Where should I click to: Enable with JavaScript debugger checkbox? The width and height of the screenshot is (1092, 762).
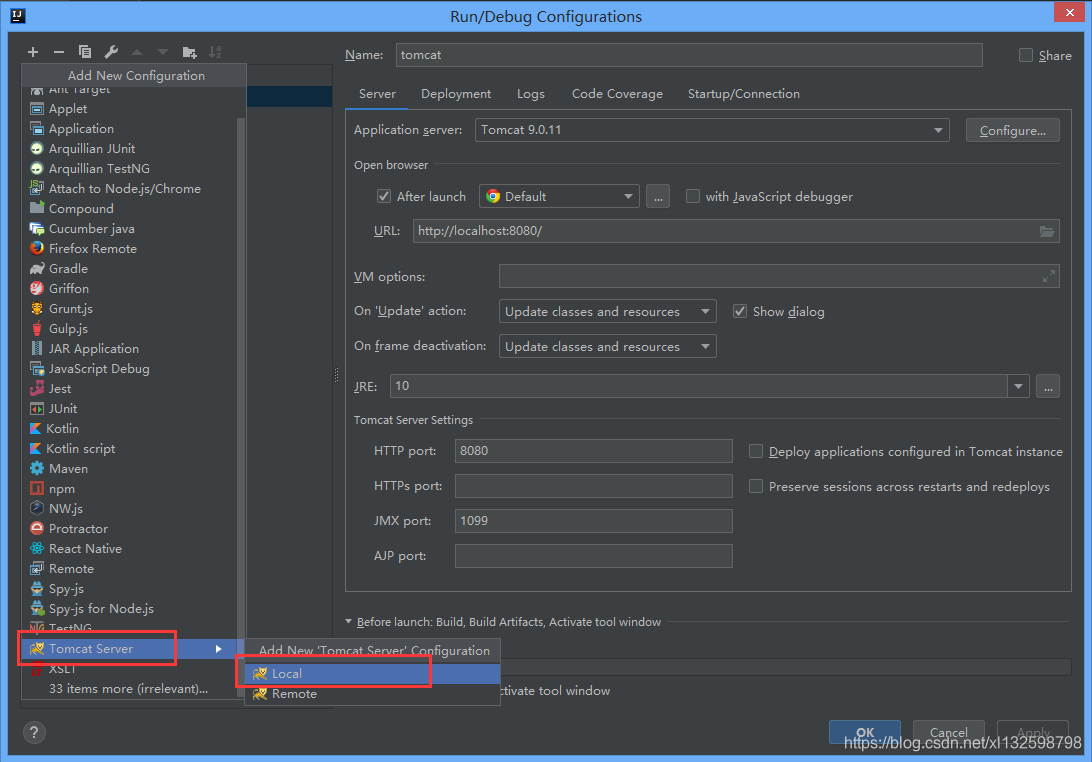pyautogui.click(x=692, y=196)
